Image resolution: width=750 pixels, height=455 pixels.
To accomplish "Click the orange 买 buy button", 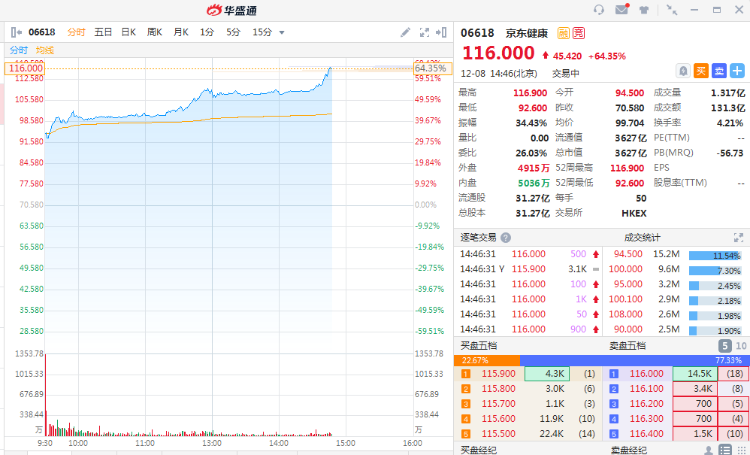I will (x=701, y=70).
